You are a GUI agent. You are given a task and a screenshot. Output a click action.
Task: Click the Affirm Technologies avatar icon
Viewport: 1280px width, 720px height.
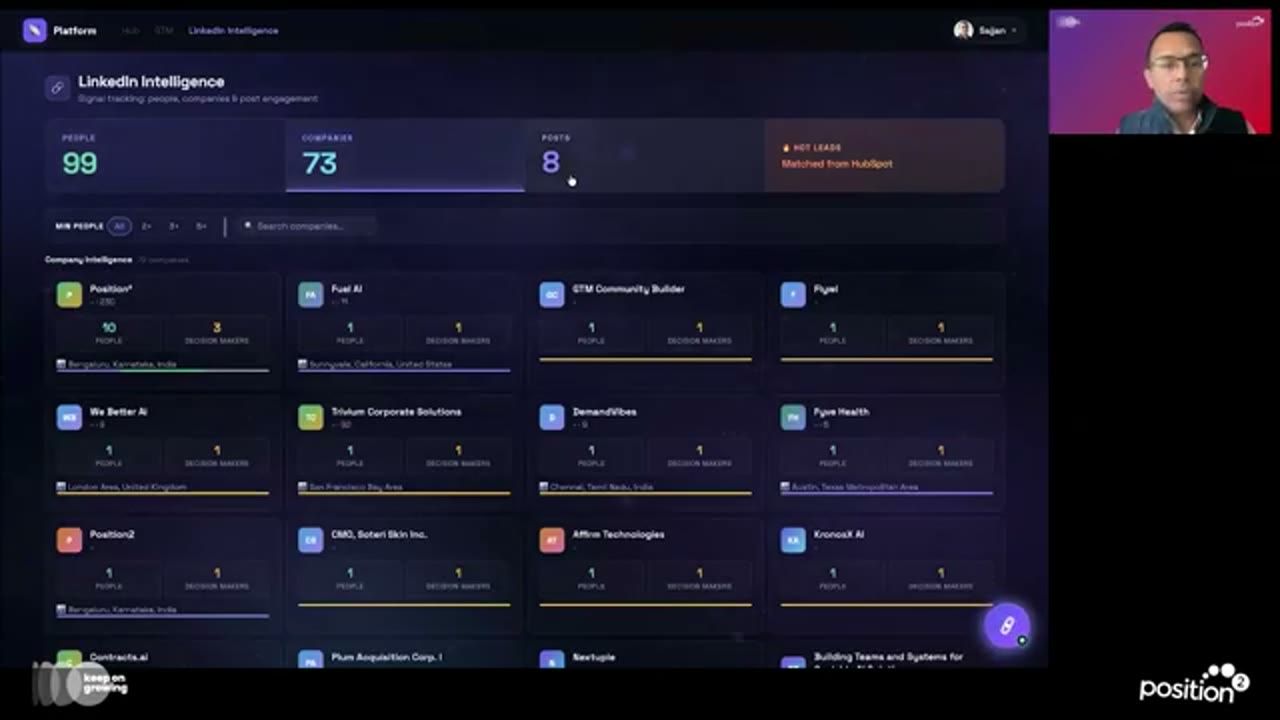(552, 541)
